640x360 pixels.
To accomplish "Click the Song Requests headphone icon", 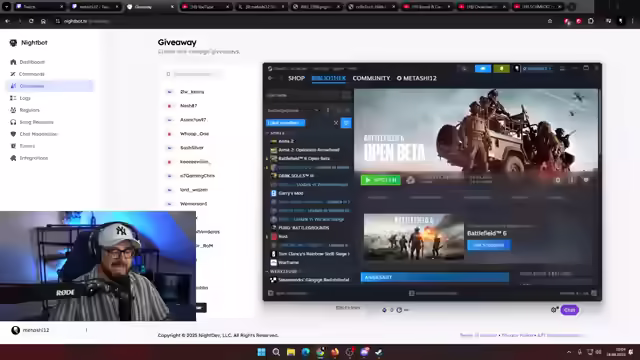I will 13,122.
